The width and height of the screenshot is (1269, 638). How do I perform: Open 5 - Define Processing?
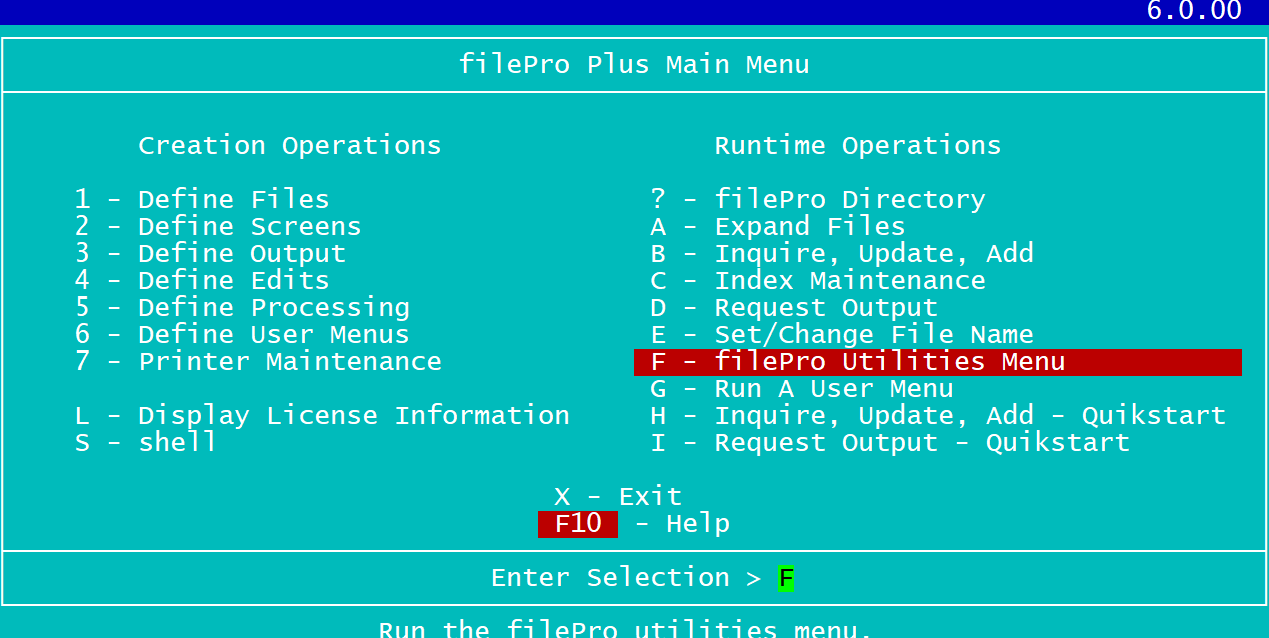pos(242,307)
